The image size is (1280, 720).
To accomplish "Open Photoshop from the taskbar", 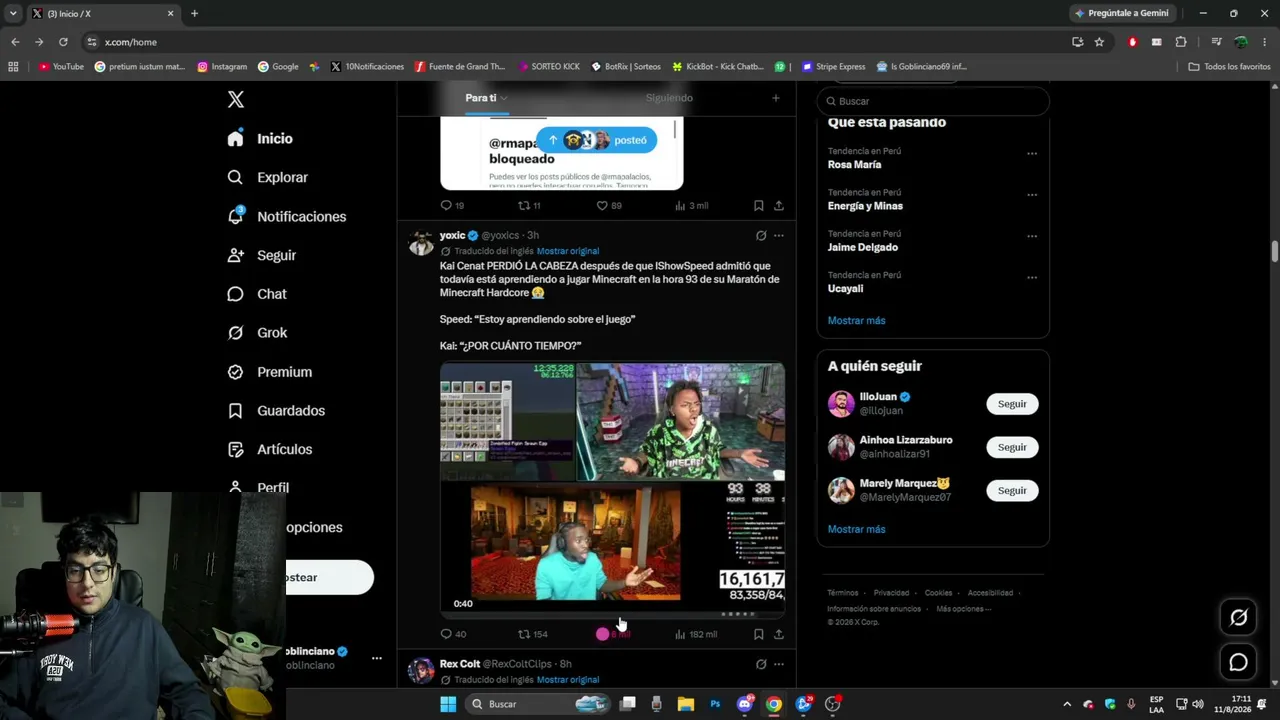I will 715,704.
